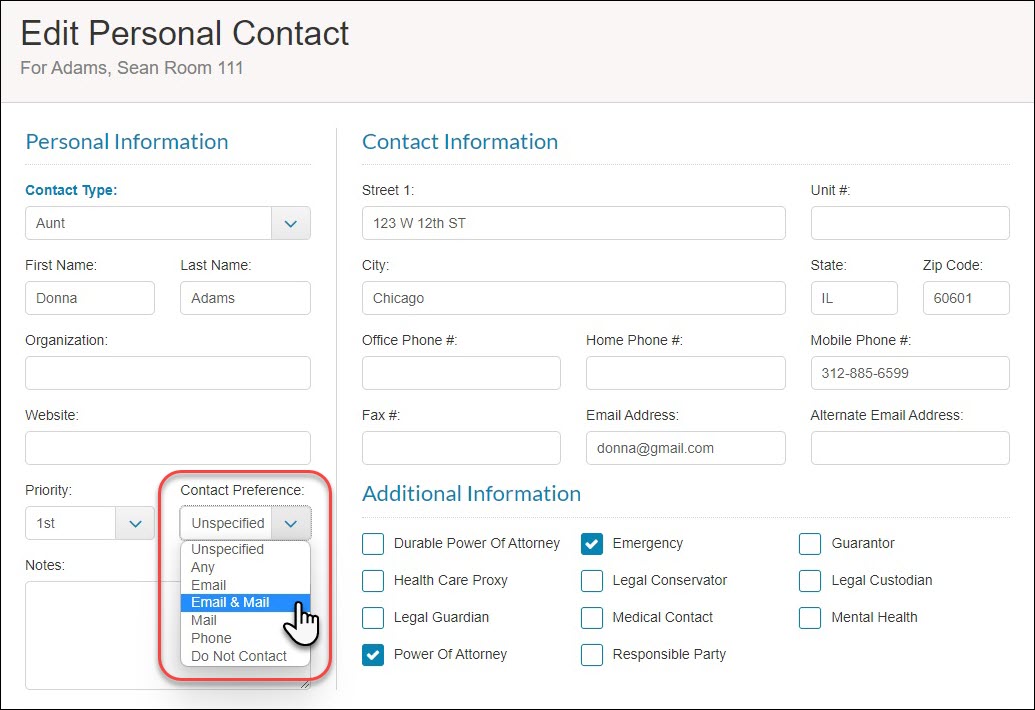Click the Street 1 address field
The height and width of the screenshot is (710, 1035).
coord(574,223)
